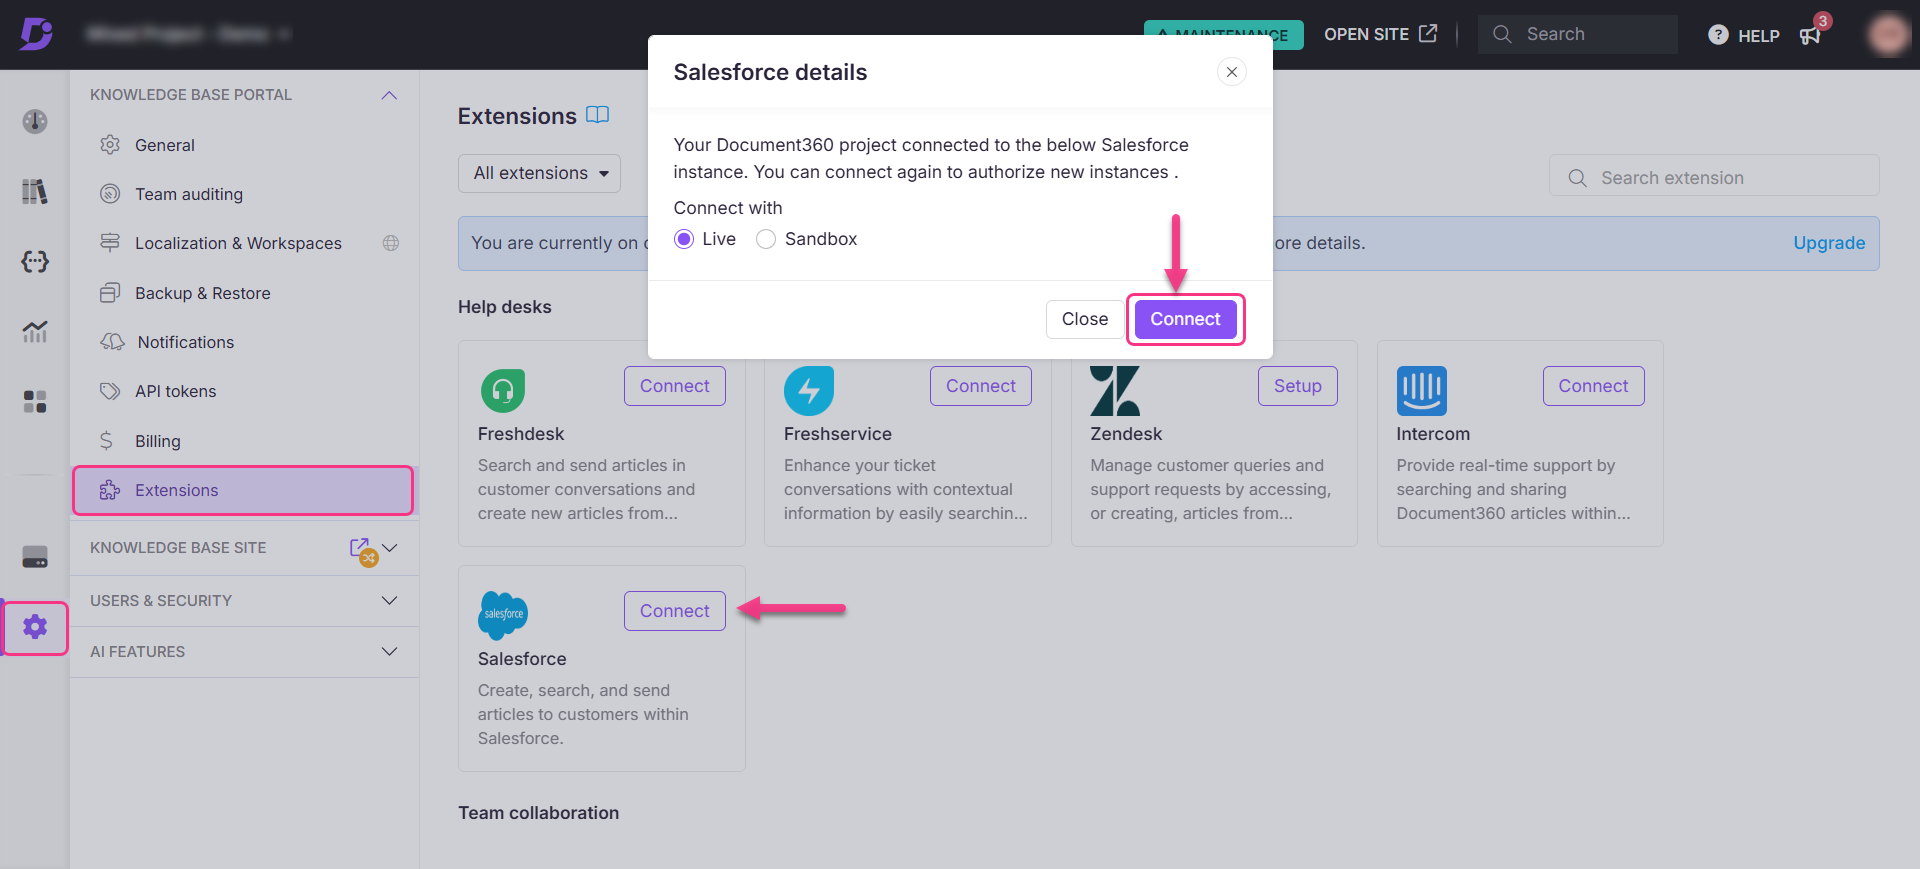Open the API documentation braces icon
This screenshot has width=1920, height=869.
pos(35,261)
